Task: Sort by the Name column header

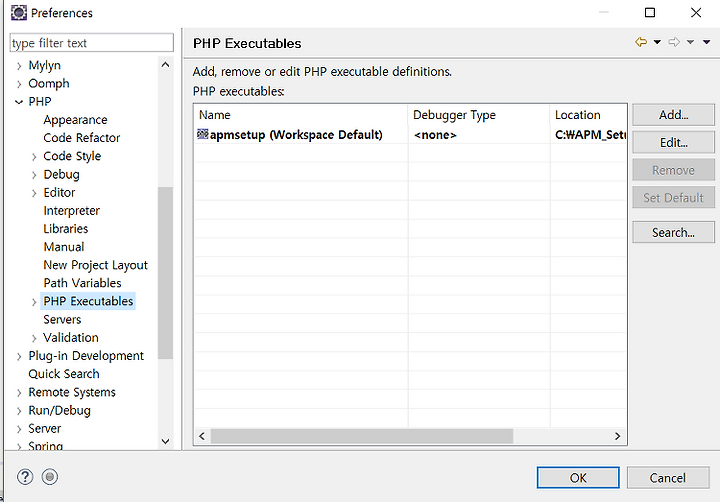Action: (x=301, y=115)
